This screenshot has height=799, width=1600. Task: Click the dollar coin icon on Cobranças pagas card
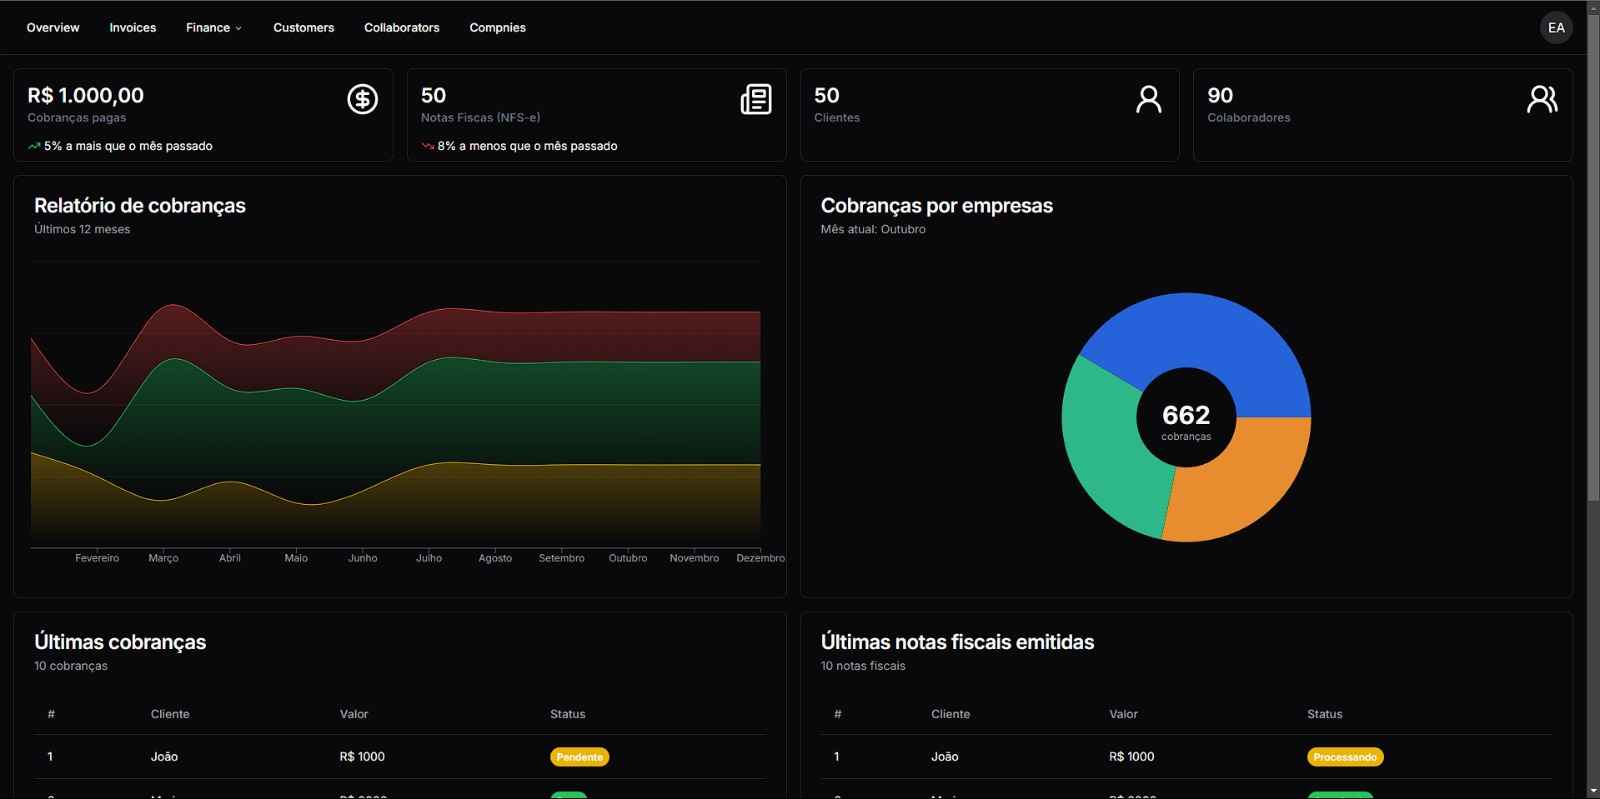point(362,99)
